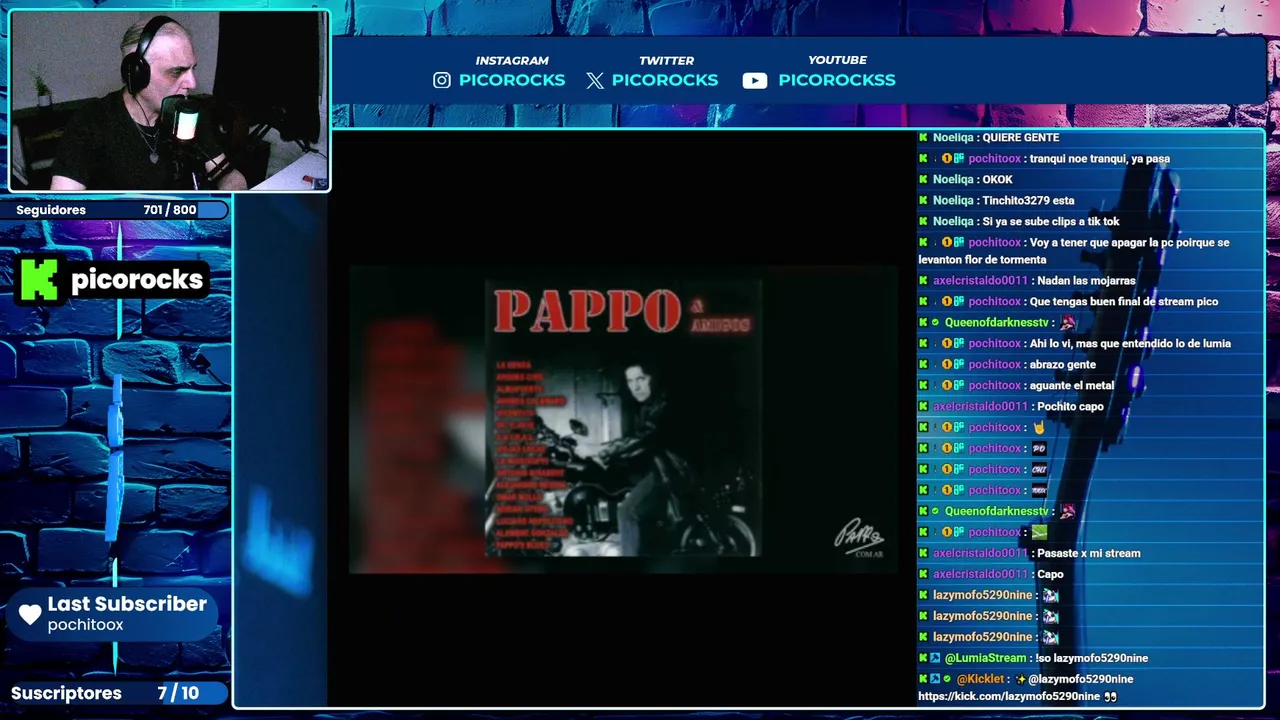Click the PICOROCKS handle under INSTAGRAM
The image size is (1280, 720).
[x=512, y=80]
